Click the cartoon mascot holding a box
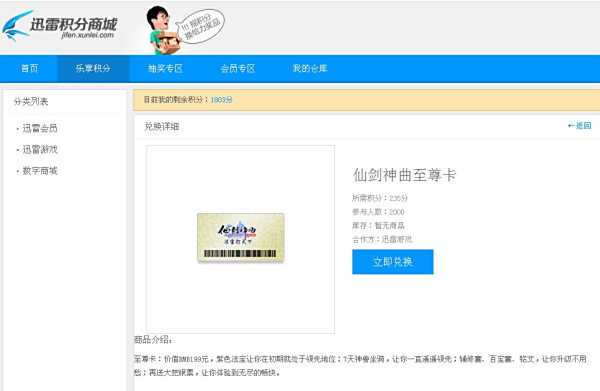Screen dimensions: 600x391 (x=164, y=30)
